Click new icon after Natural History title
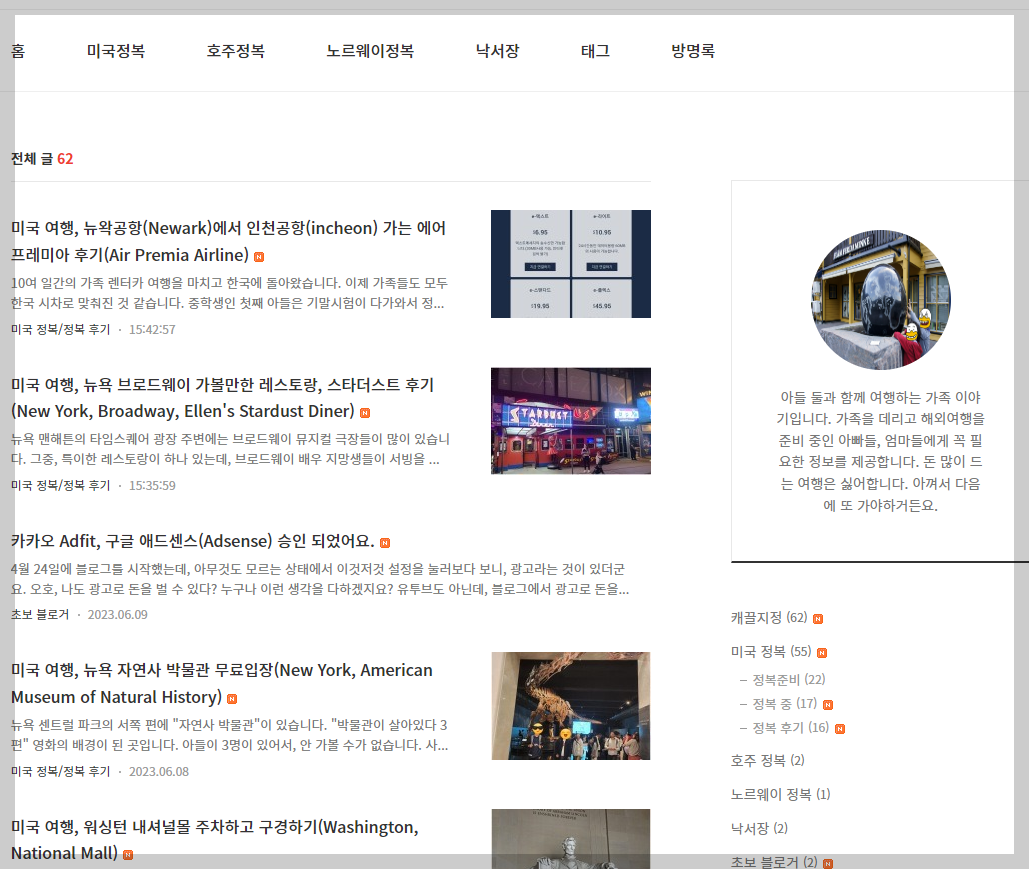The height and width of the screenshot is (869, 1029). (x=232, y=699)
